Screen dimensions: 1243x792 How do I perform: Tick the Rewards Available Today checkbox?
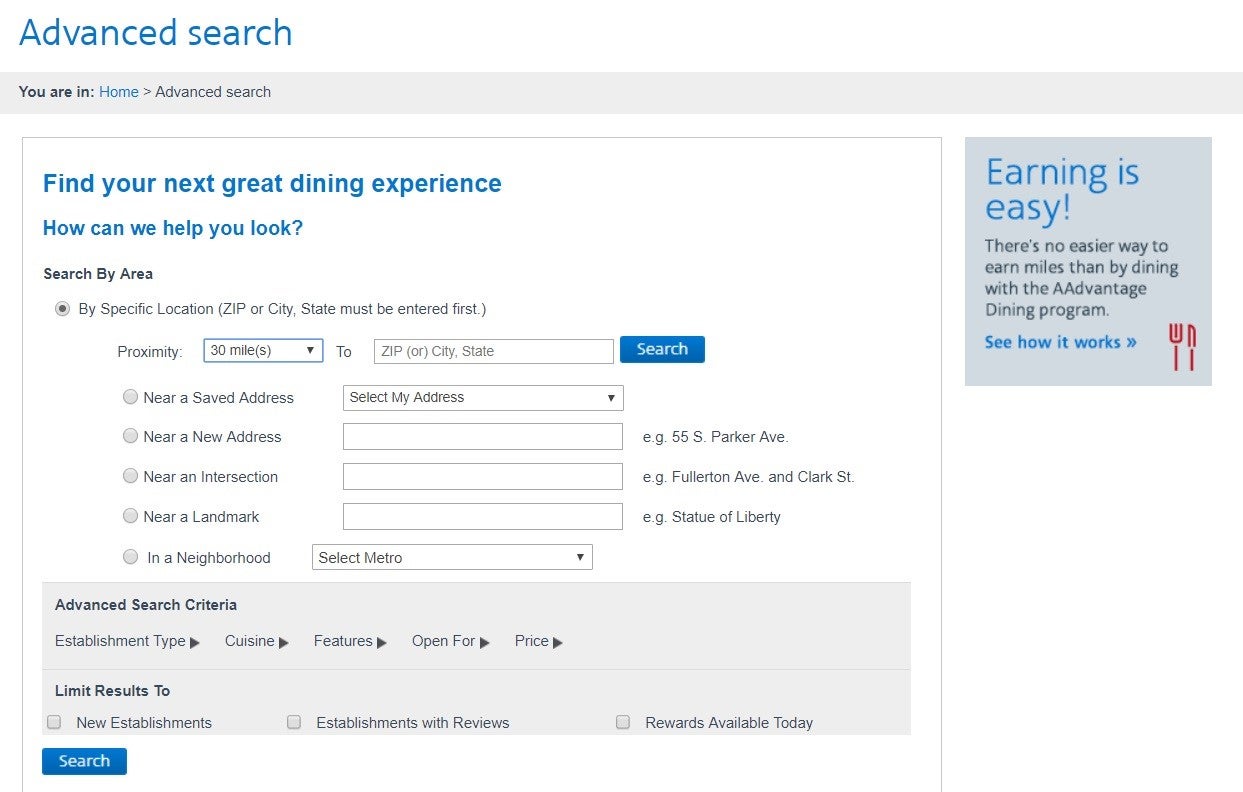point(623,722)
